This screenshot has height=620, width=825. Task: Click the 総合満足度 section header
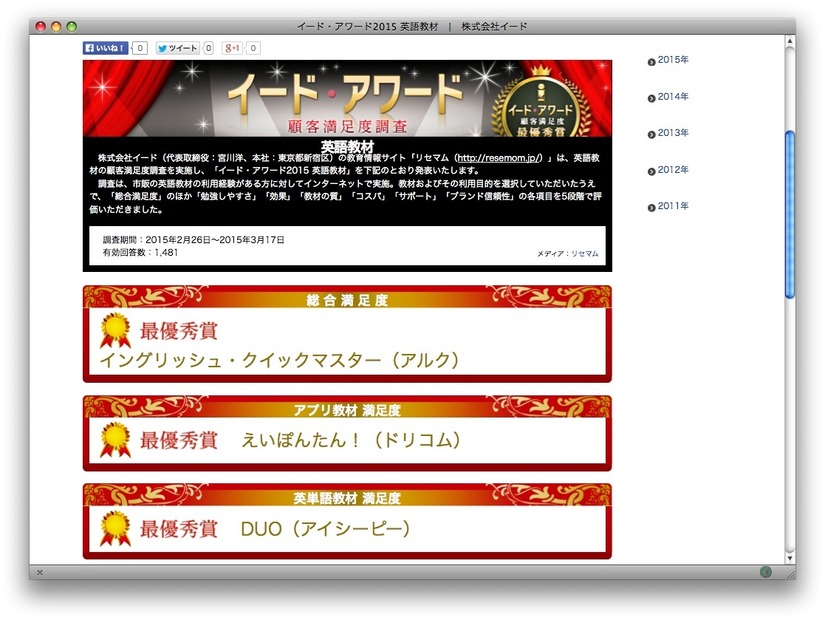(347, 300)
